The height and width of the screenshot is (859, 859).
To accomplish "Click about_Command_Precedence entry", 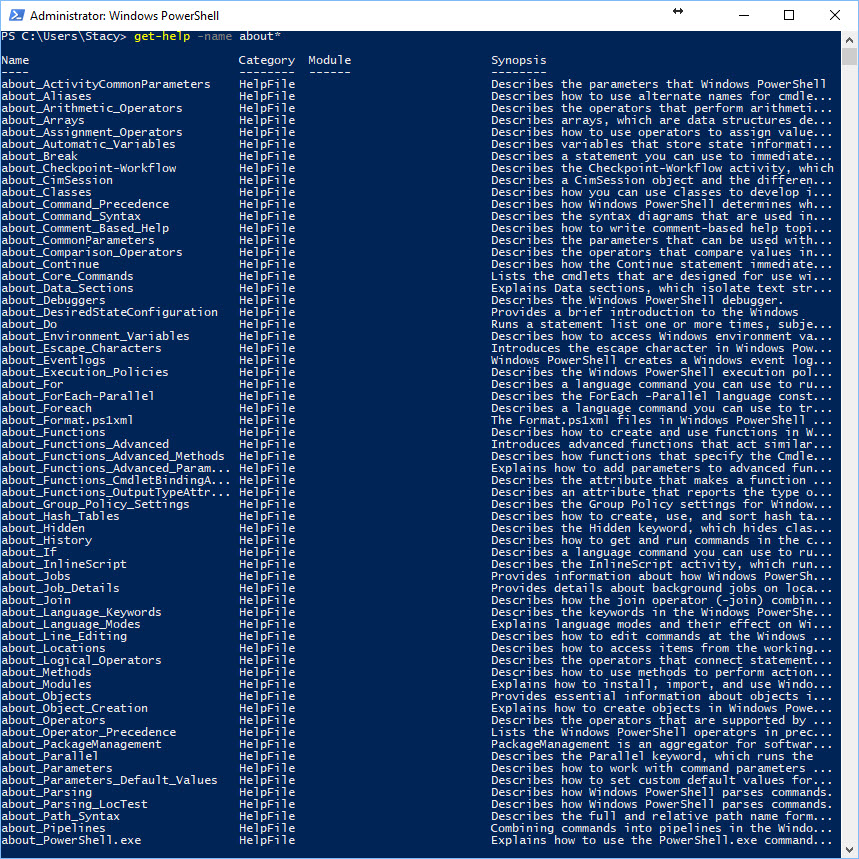I will coord(85,204).
